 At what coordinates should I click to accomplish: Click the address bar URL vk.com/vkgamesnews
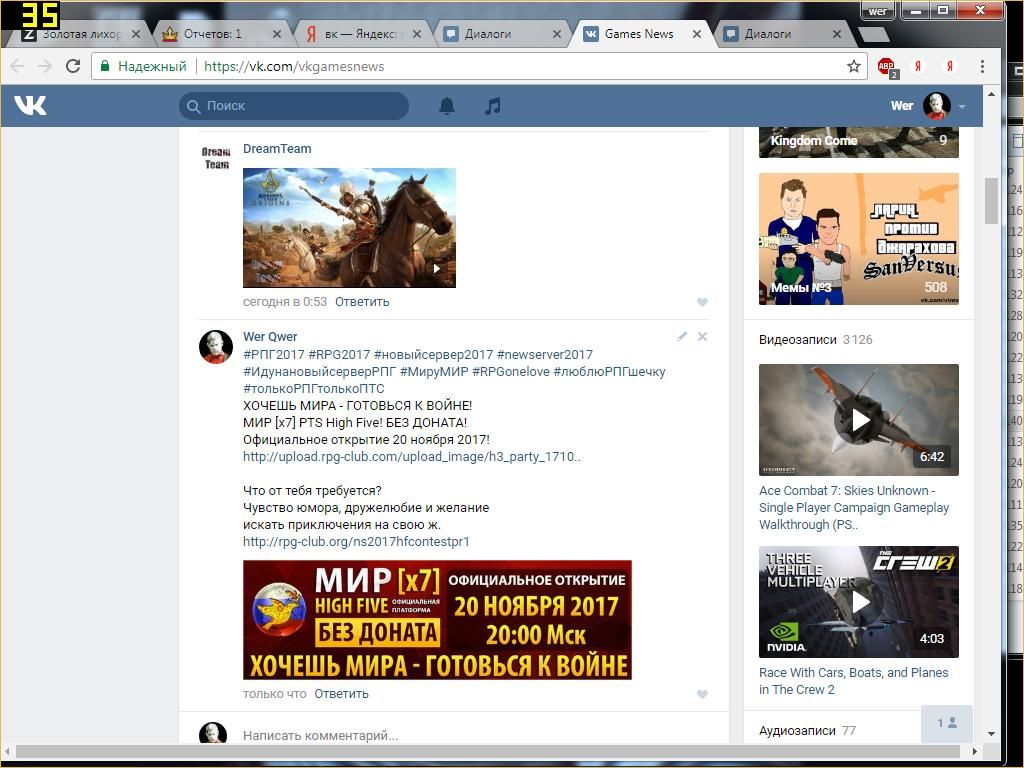pyautogui.click(x=294, y=66)
